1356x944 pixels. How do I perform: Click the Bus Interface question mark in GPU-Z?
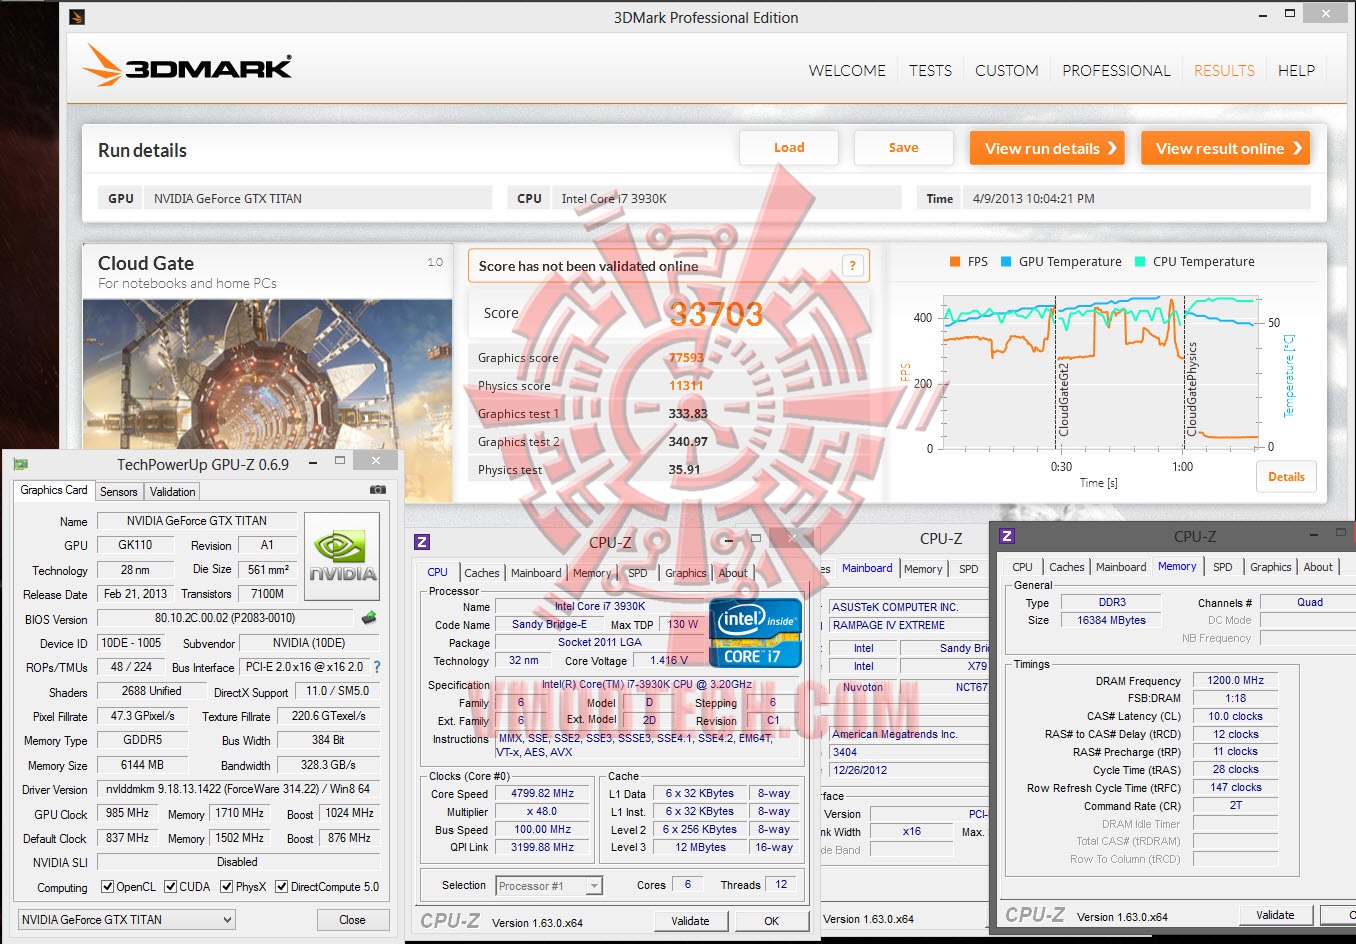click(377, 667)
